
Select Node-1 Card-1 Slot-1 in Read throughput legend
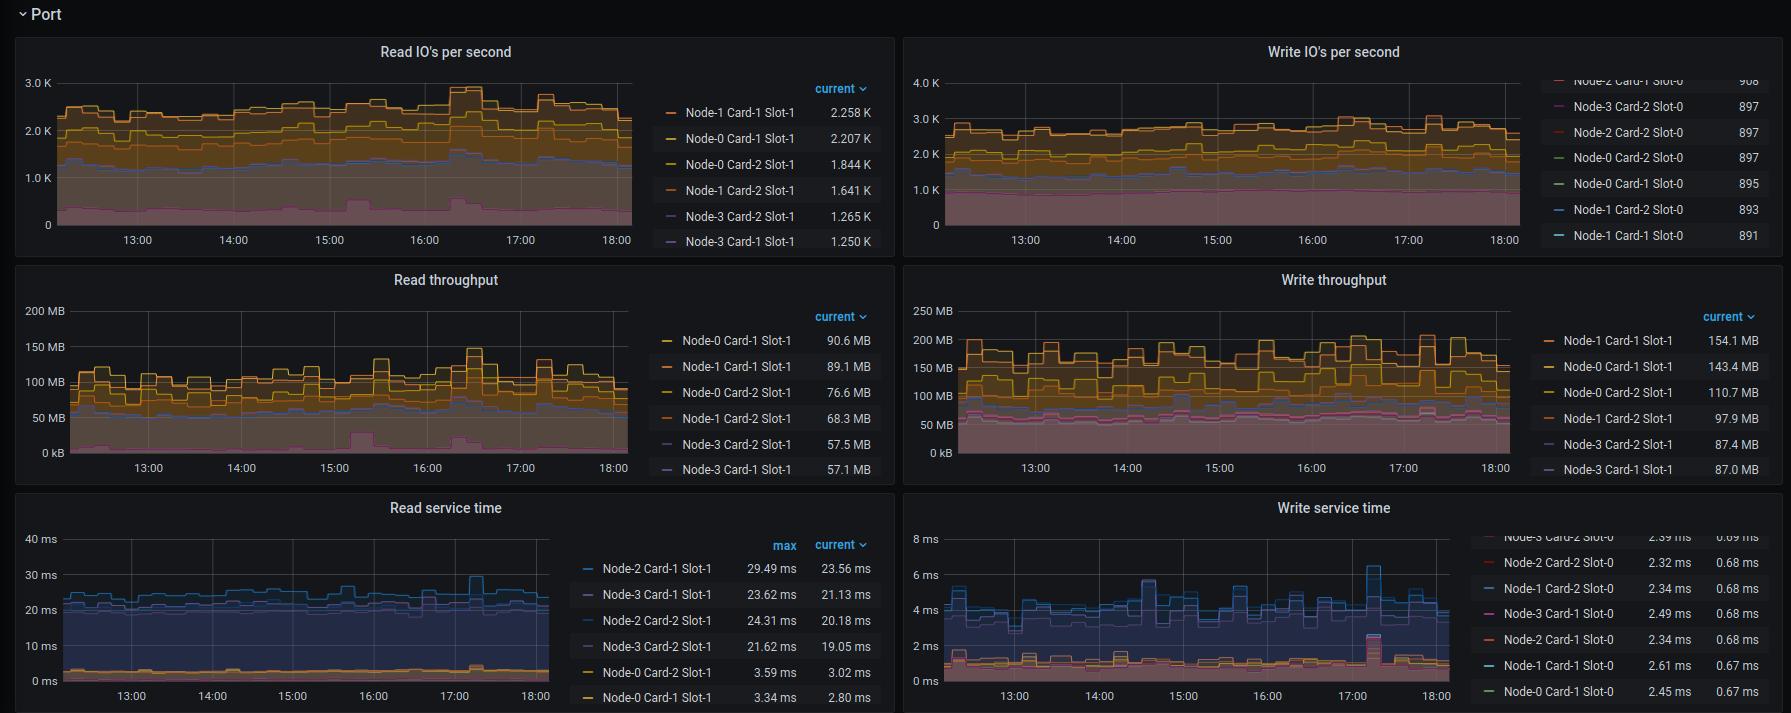tap(737, 367)
